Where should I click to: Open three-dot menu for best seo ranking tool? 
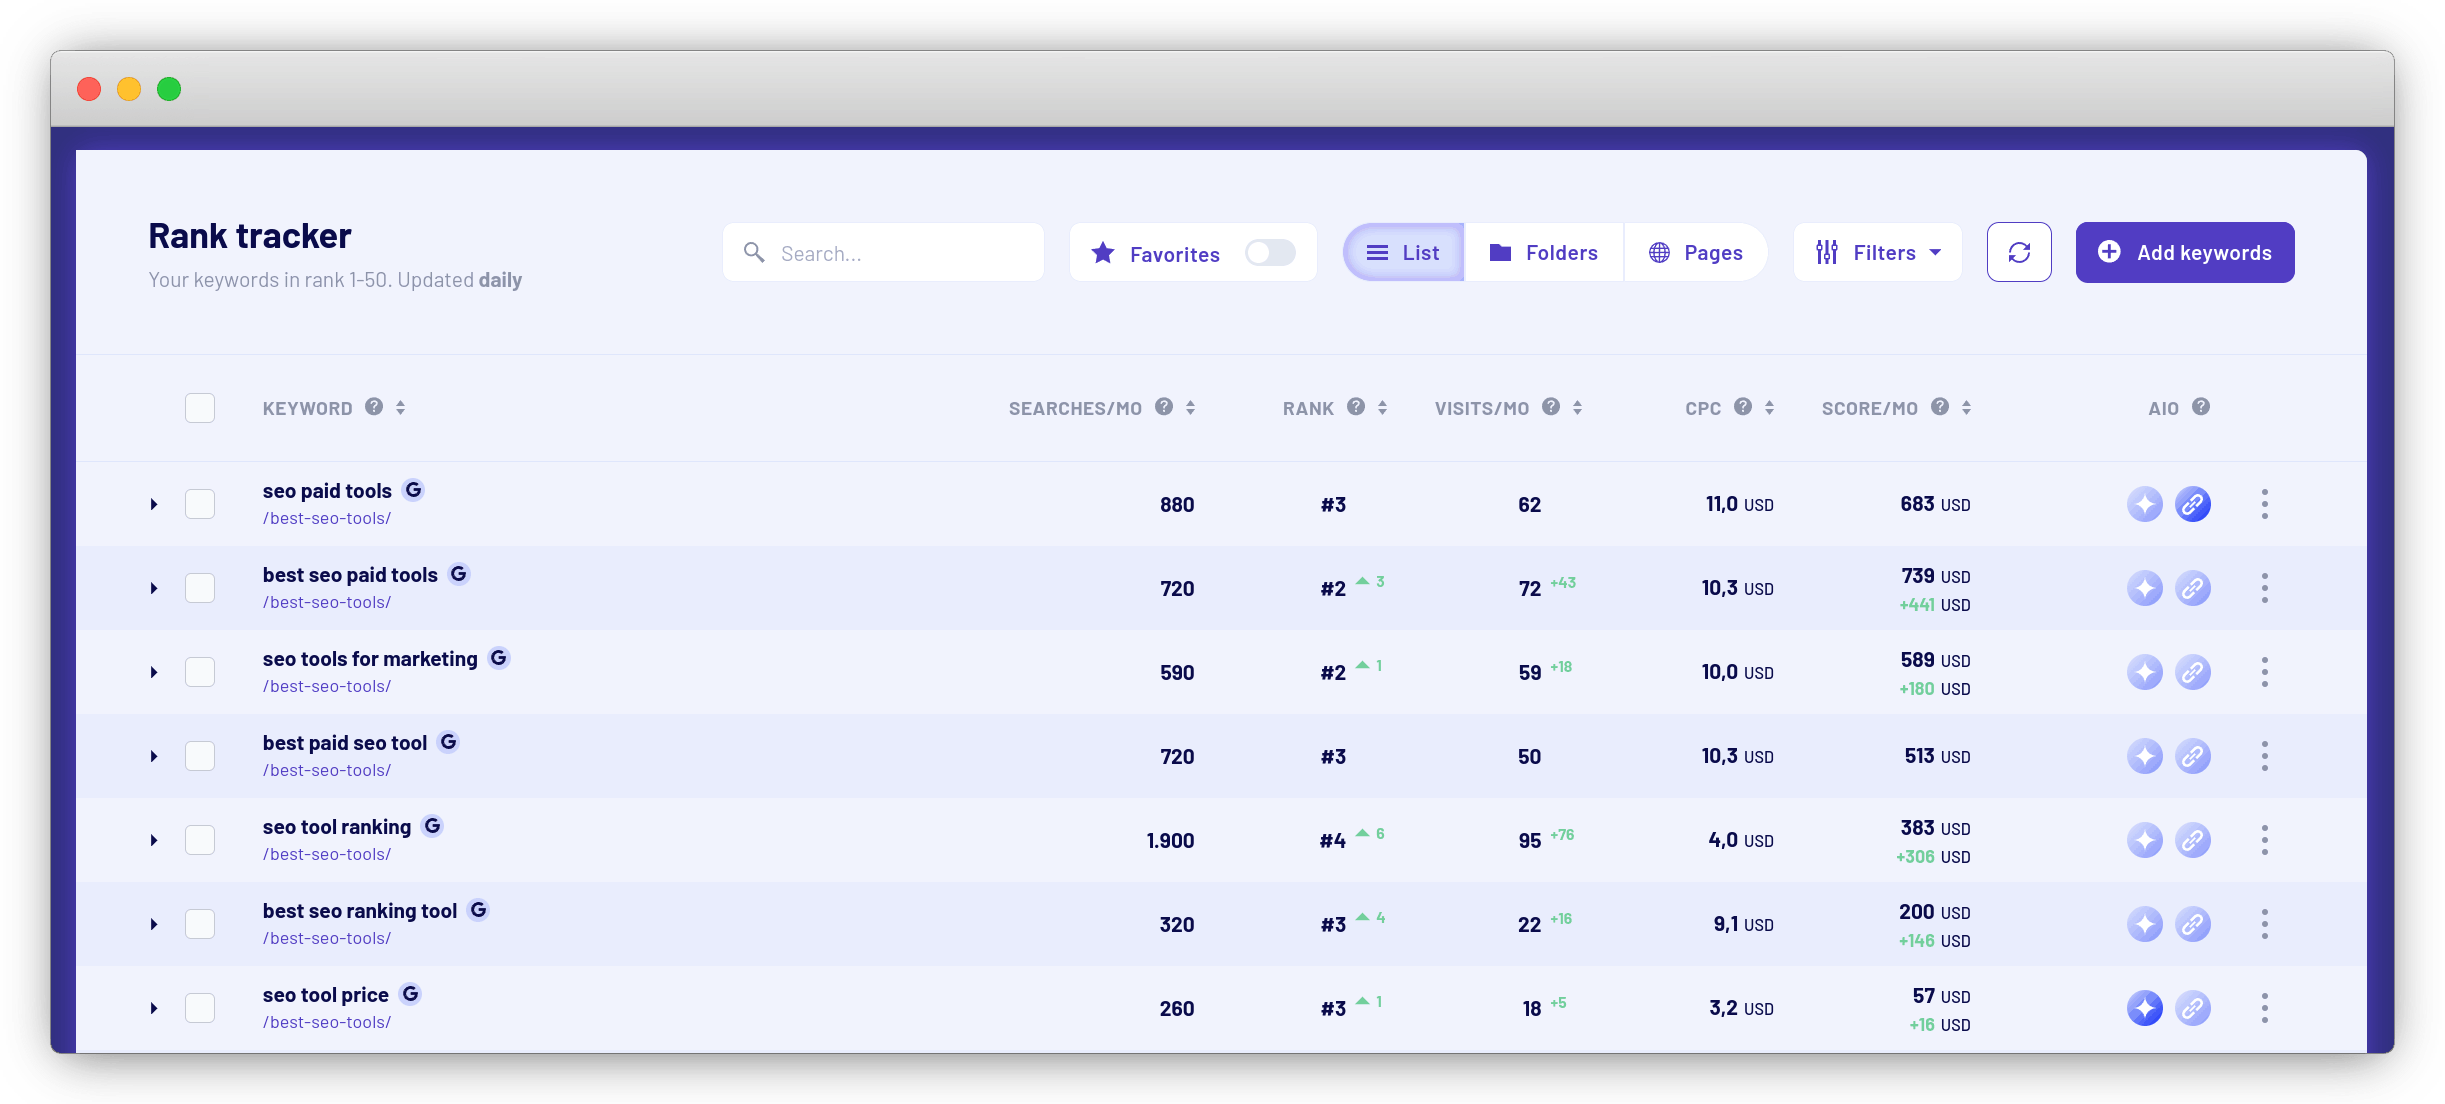click(2264, 924)
